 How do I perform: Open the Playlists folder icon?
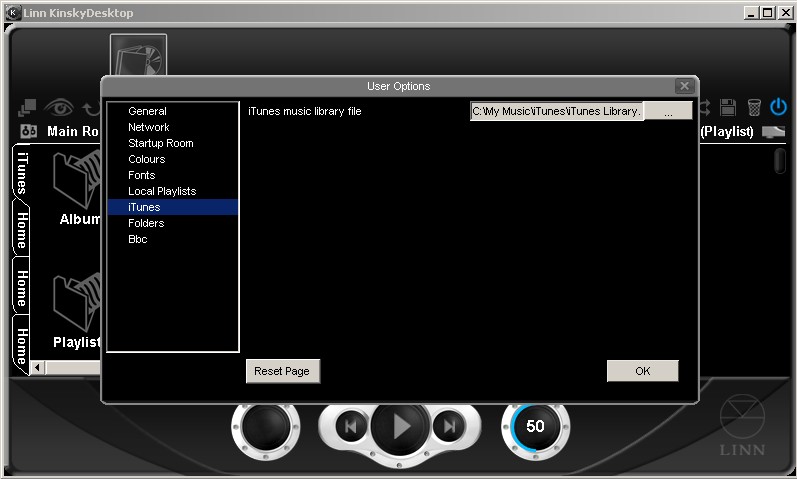tap(77, 302)
